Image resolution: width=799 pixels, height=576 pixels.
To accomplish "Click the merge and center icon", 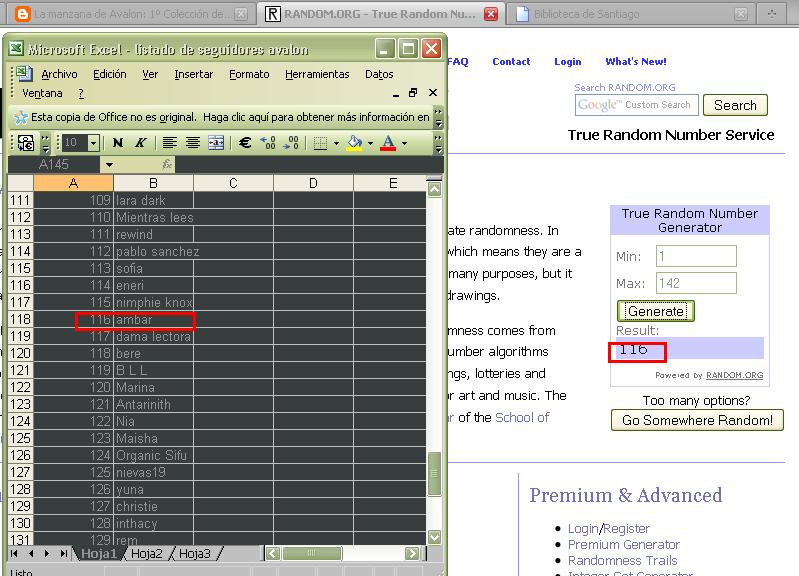I will coord(216,143).
